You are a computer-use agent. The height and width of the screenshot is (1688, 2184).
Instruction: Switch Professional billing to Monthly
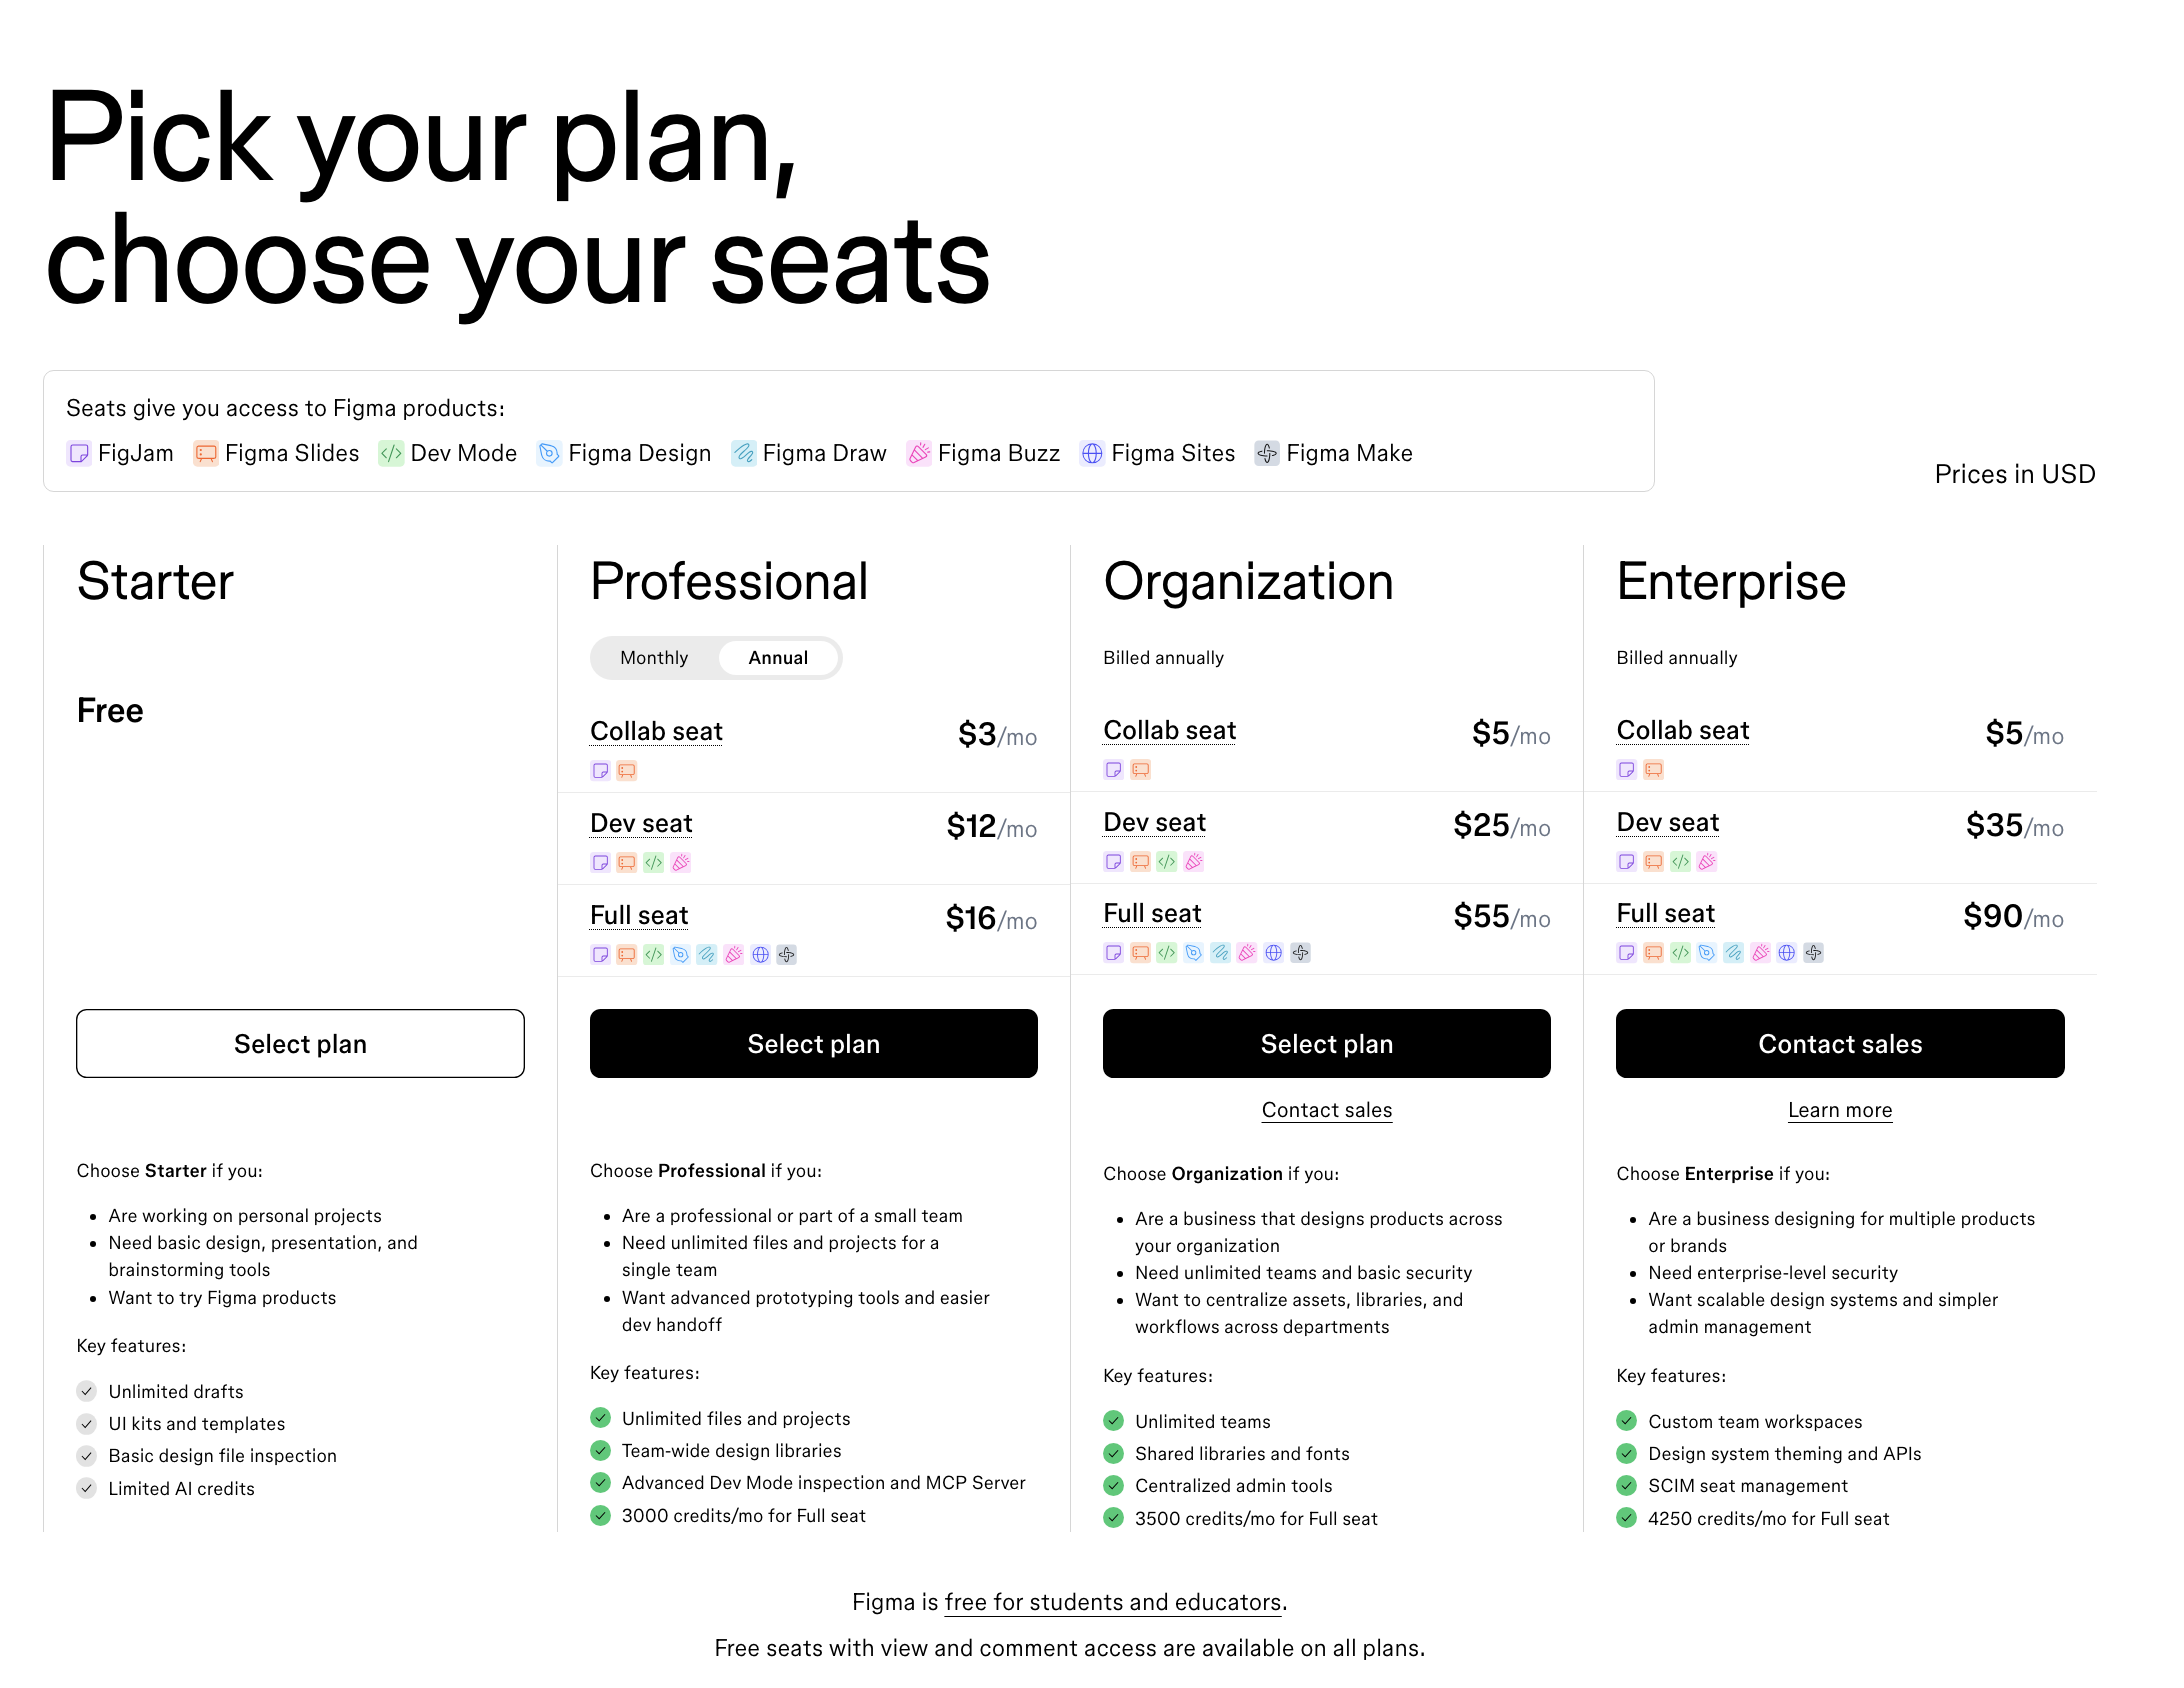(654, 658)
